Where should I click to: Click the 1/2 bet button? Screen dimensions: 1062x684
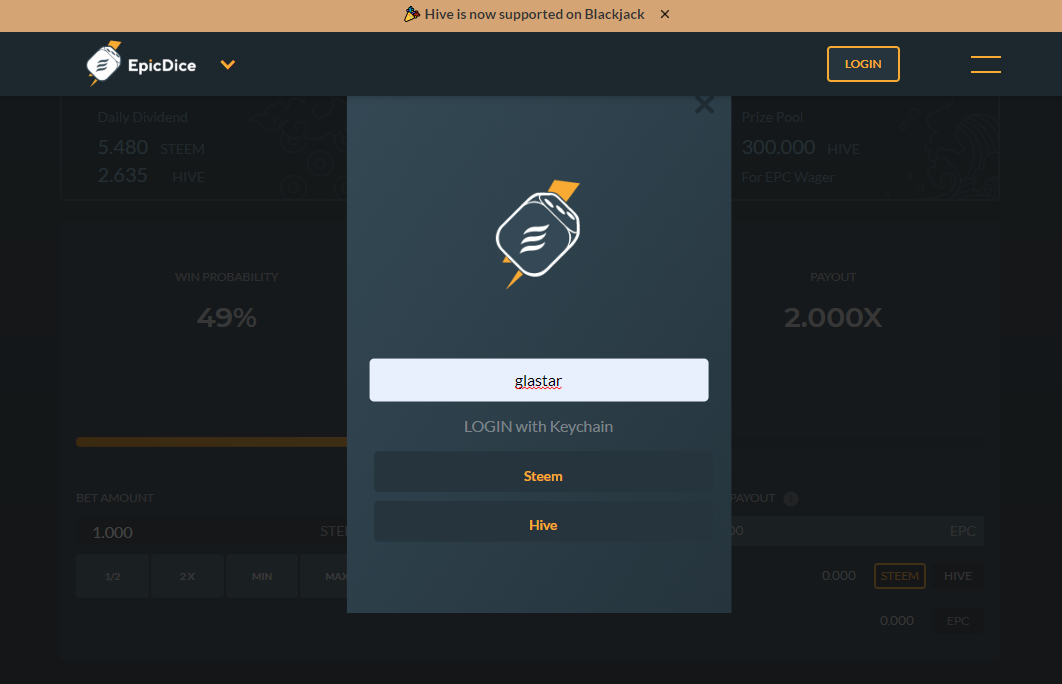pos(112,576)
